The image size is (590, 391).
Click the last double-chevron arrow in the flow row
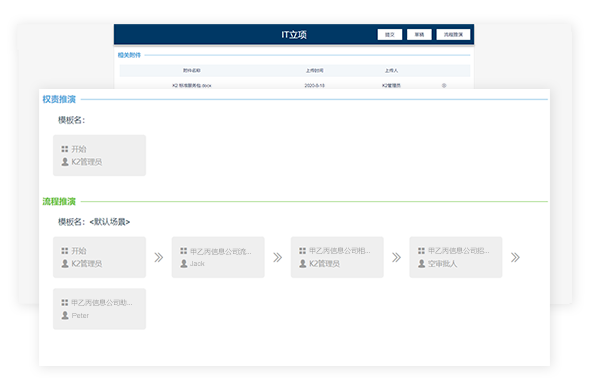pyautogui.click(x=515, y=257)
